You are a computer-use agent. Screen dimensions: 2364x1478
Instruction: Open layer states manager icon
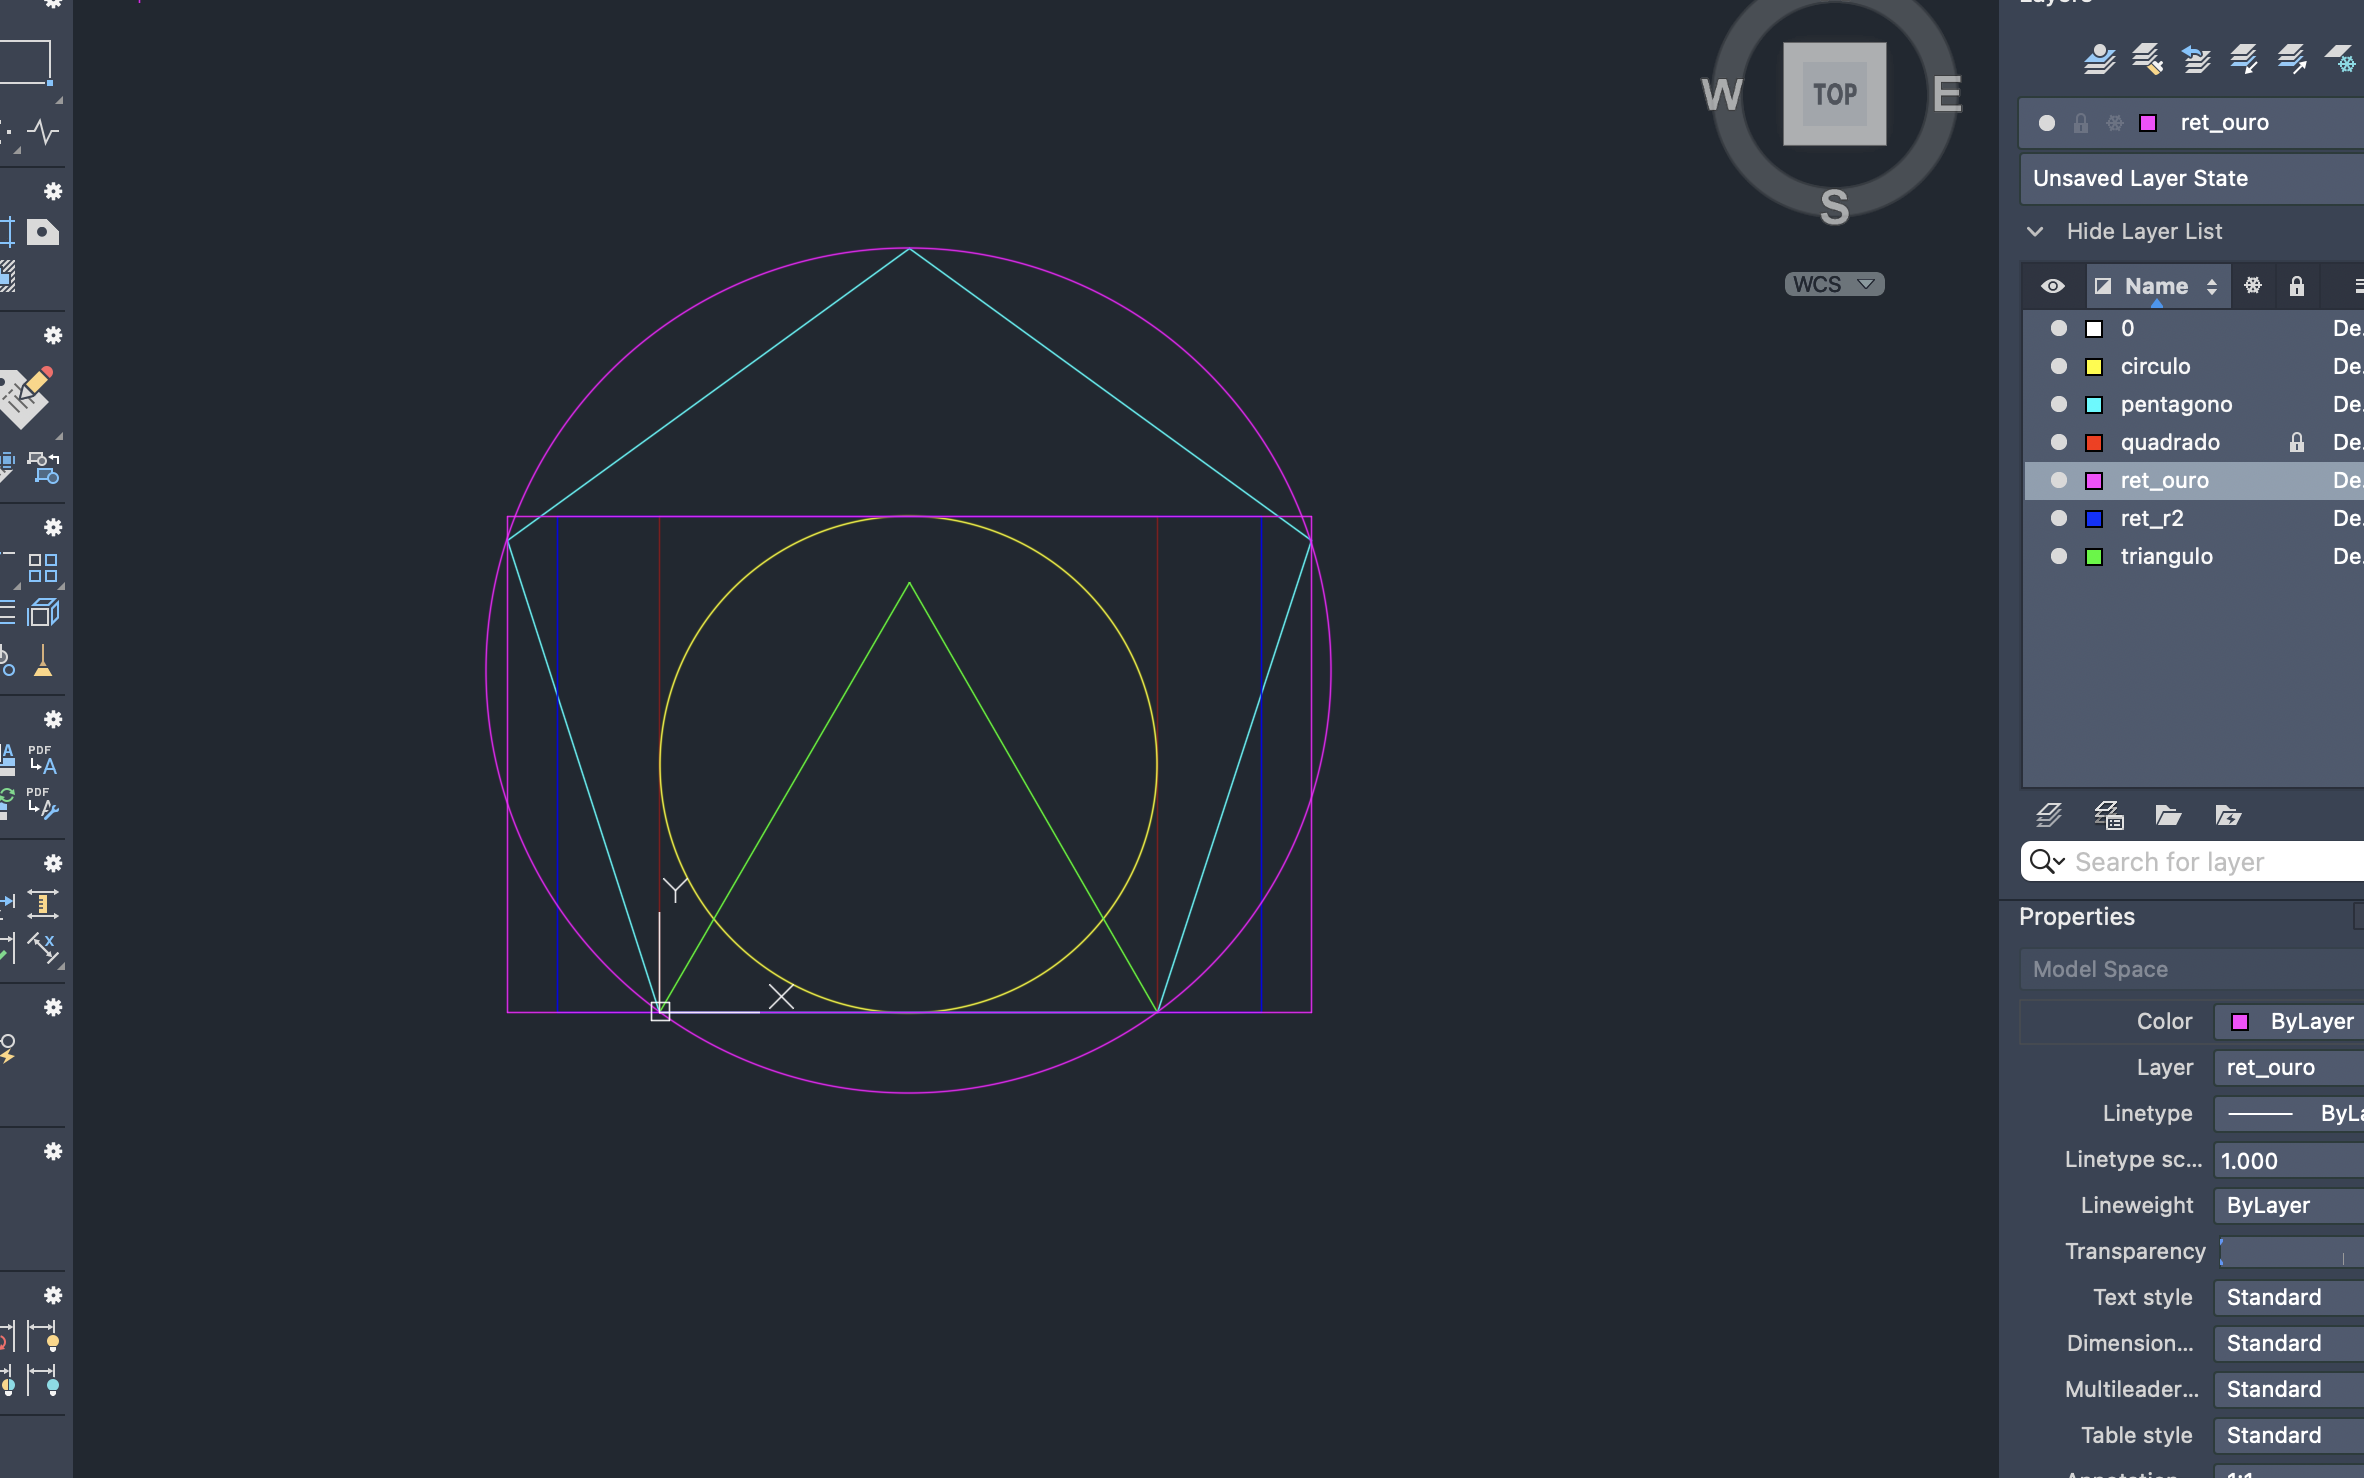coord(2109,816)
